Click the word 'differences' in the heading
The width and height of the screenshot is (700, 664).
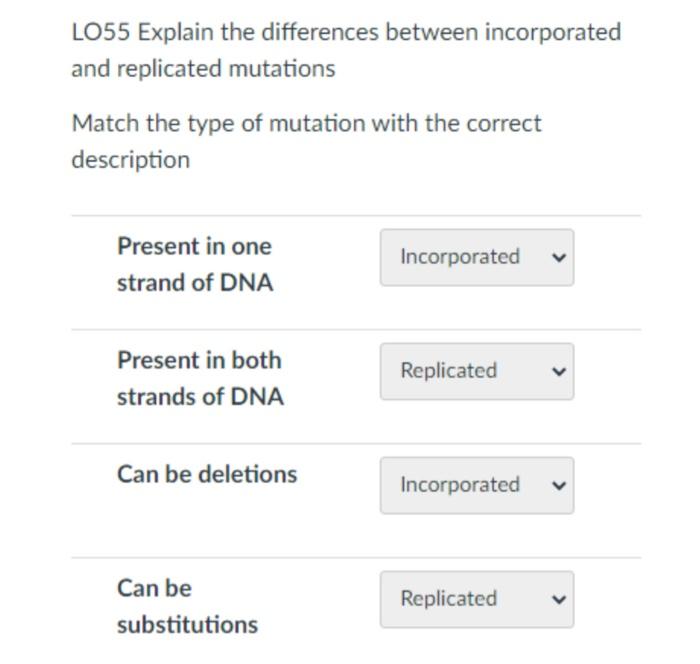pos(320,32)
